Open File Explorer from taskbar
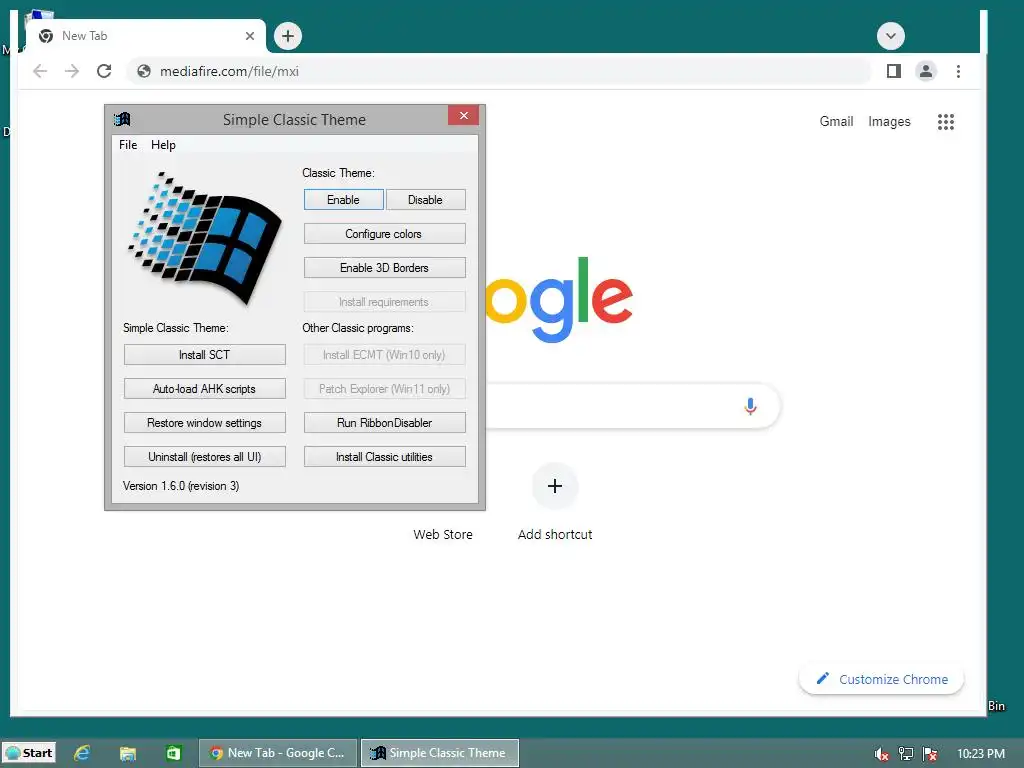The width and height of the screenshot is (1024, 768). click(128, 753)
